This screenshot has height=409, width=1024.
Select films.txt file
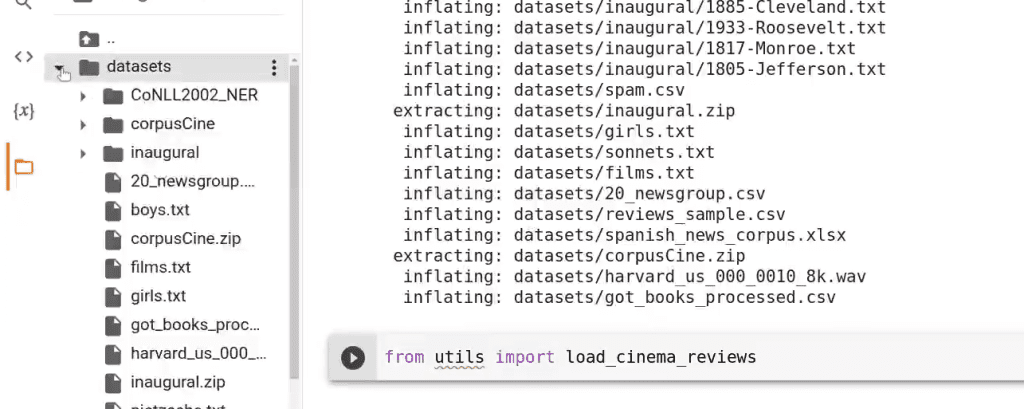click(148, 268)
